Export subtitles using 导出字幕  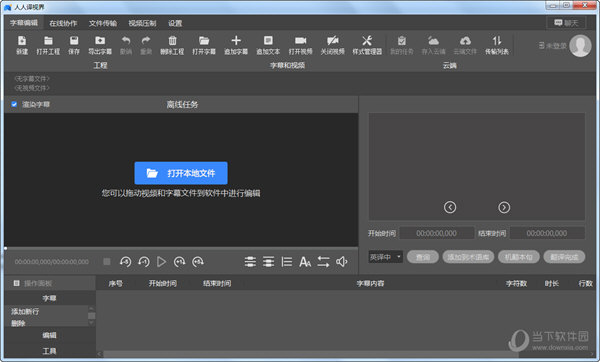pos(100,45)
